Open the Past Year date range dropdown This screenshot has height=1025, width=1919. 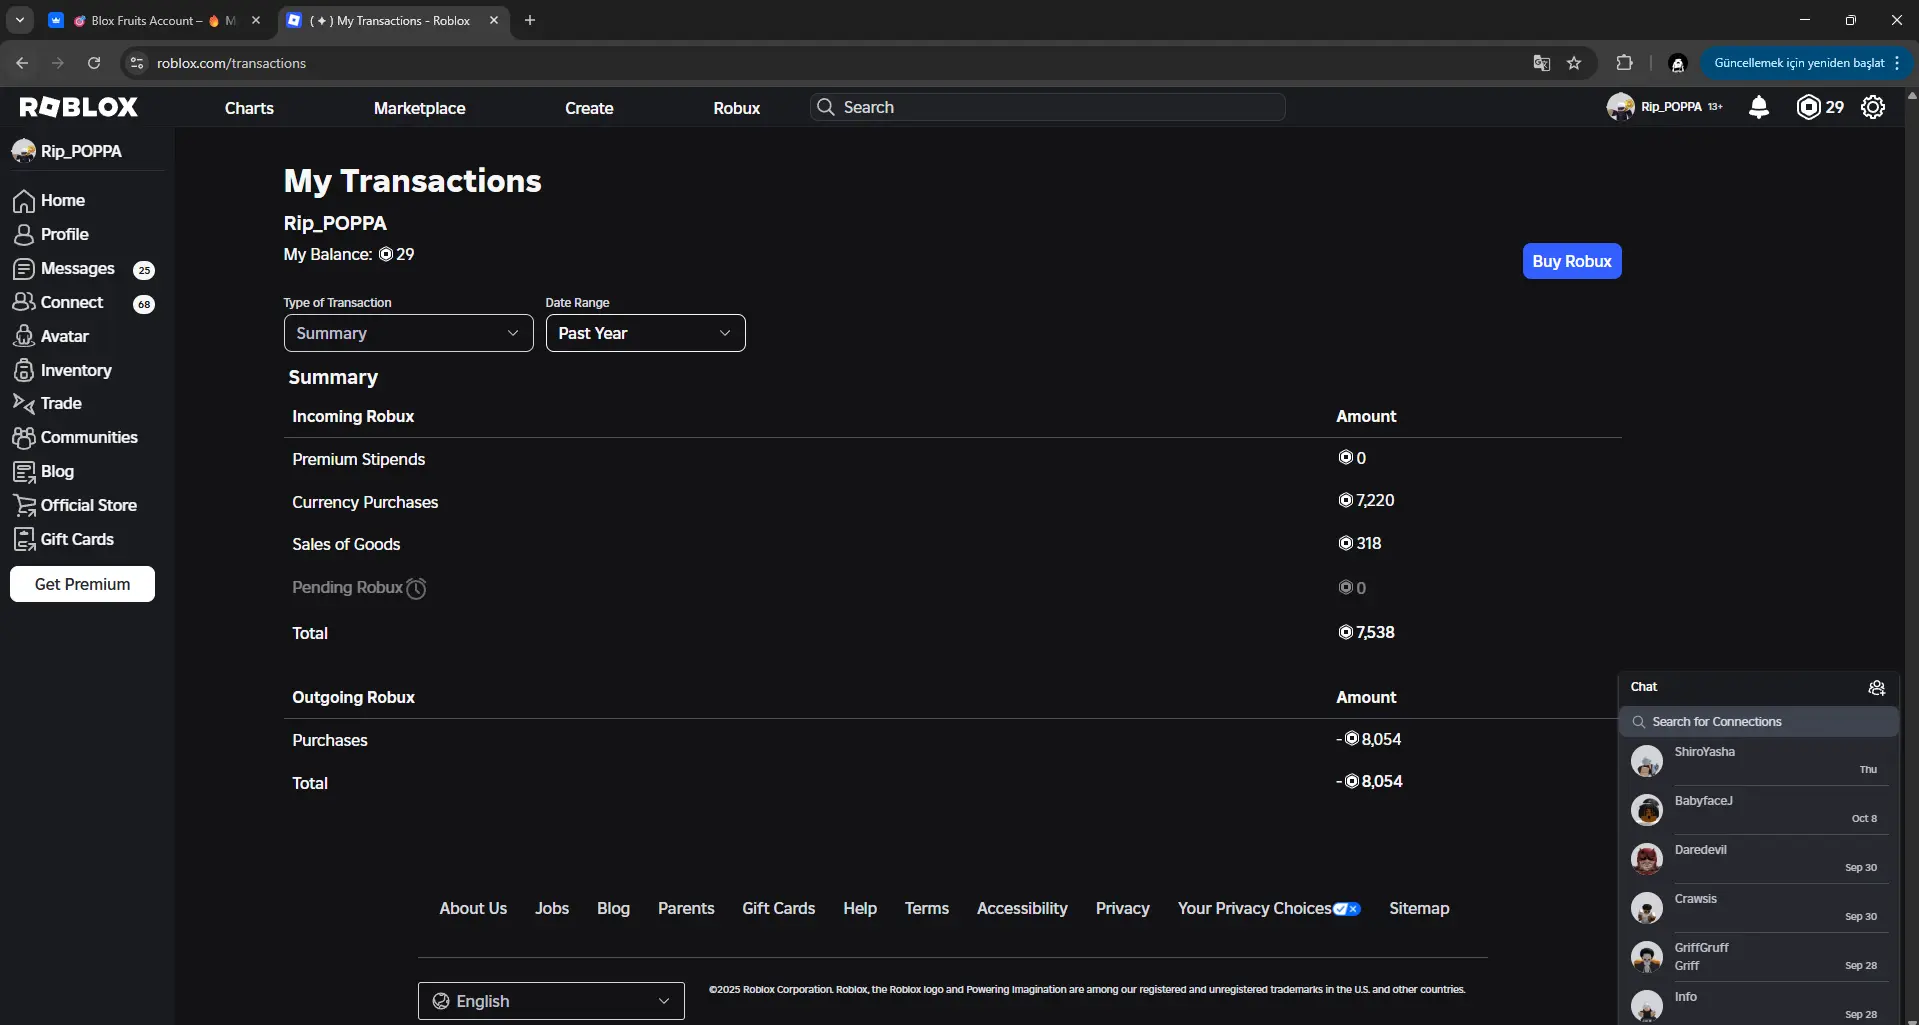[645, 333]
